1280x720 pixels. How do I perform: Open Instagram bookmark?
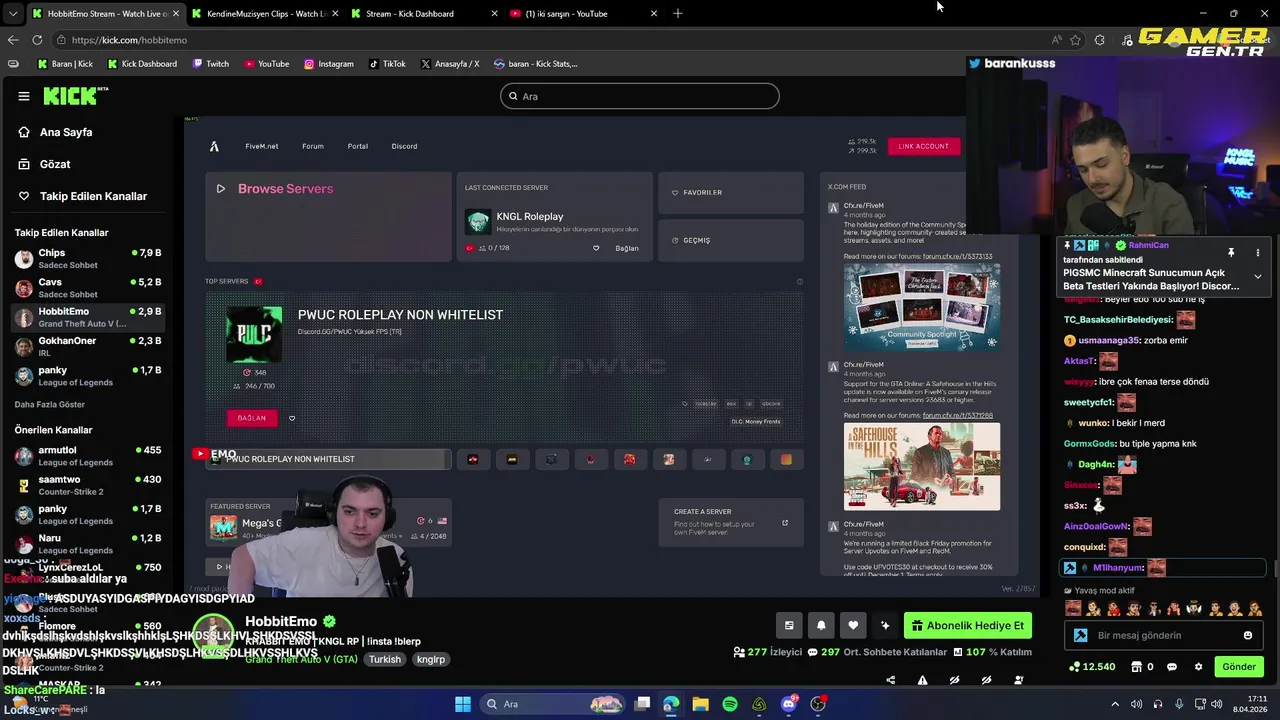[328, 64]
